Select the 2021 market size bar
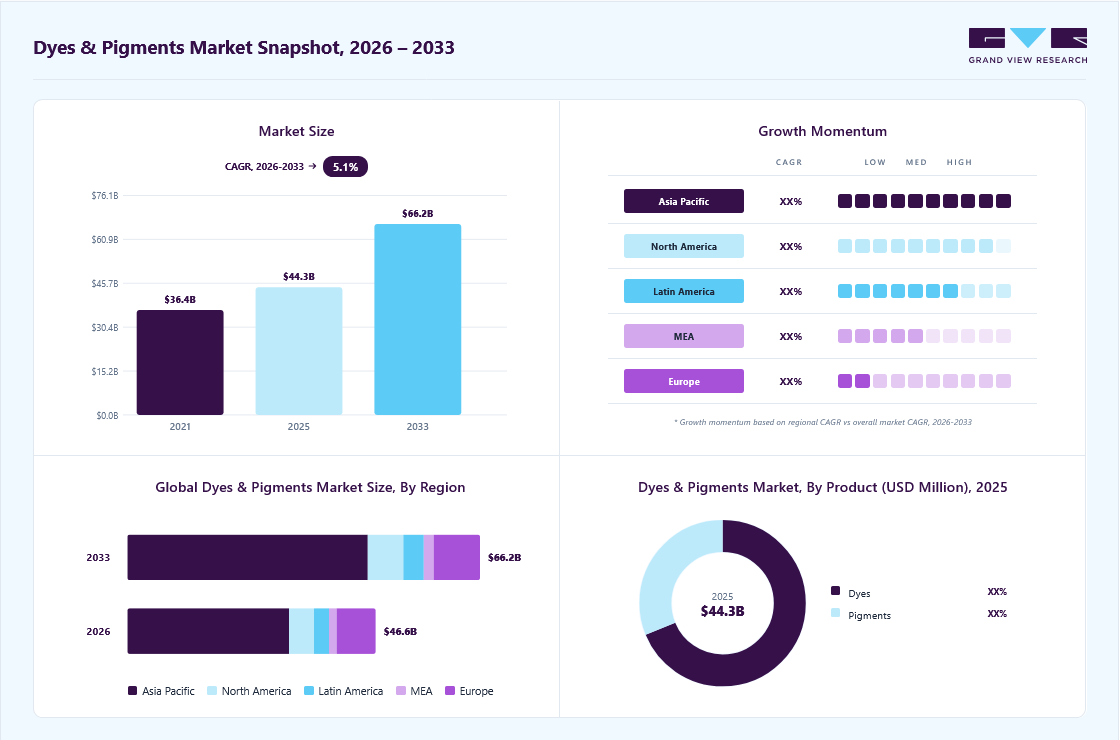The width and height of the screenshot is (1120, 740). pyautogui.click(x=180, y=362)
